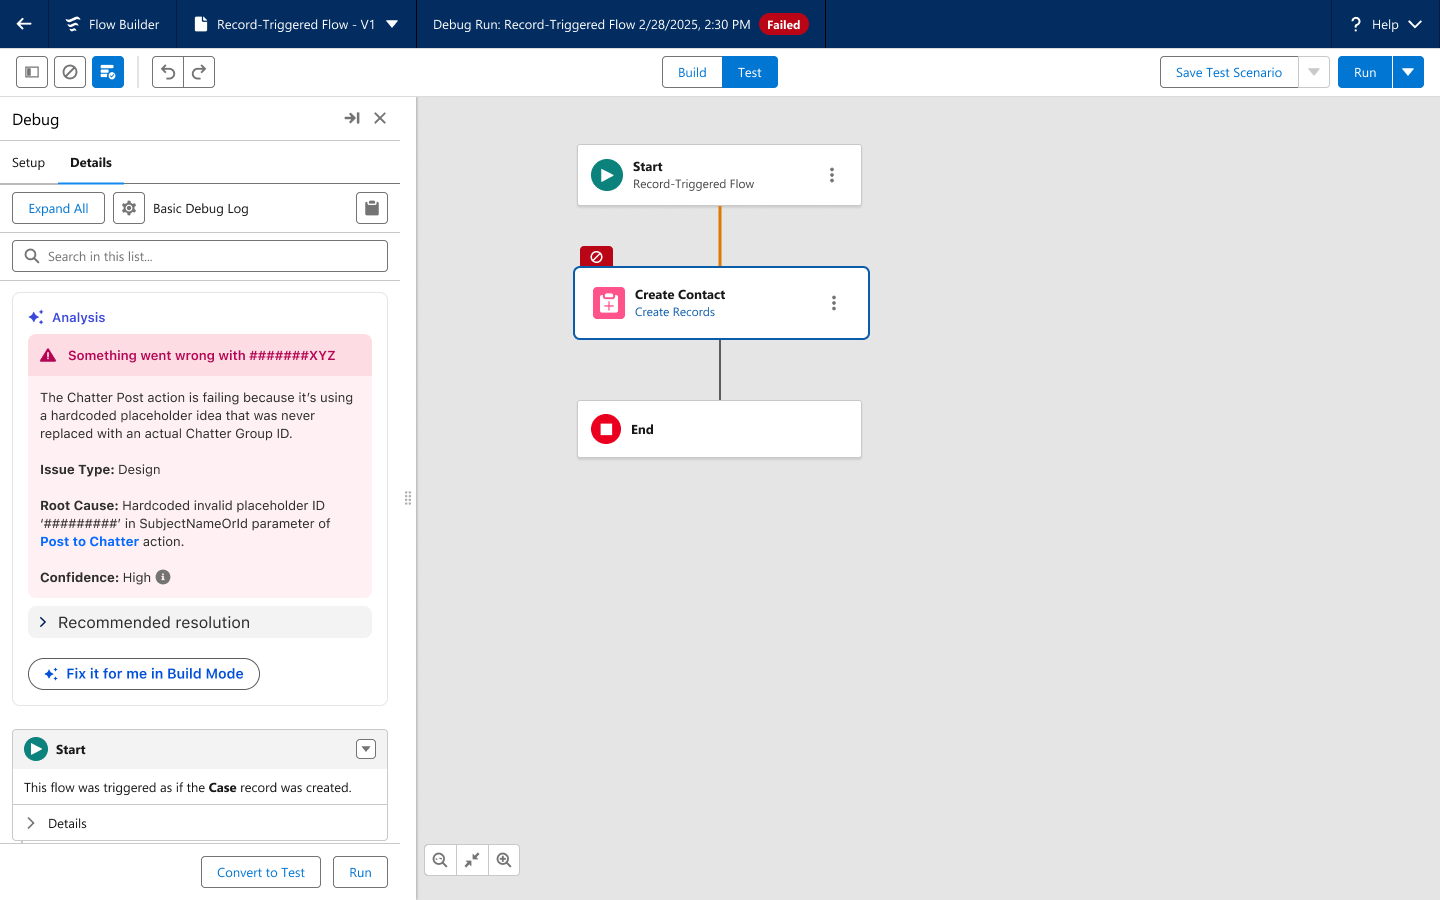1440x900 pixels.
Task: Zoom out on the canvas
Action: [440, 860]
